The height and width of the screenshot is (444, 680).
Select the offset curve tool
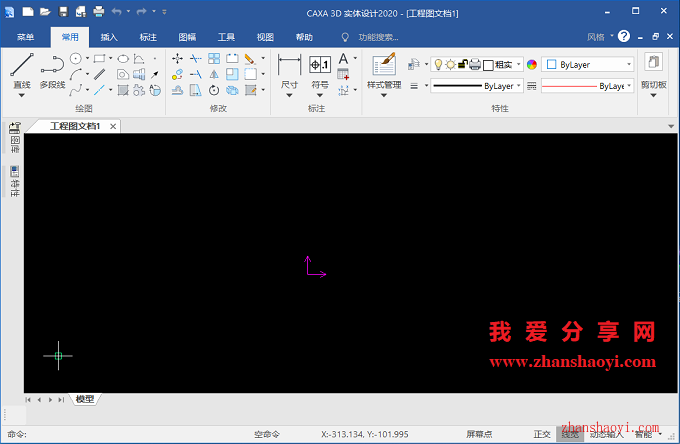point(177,90)
